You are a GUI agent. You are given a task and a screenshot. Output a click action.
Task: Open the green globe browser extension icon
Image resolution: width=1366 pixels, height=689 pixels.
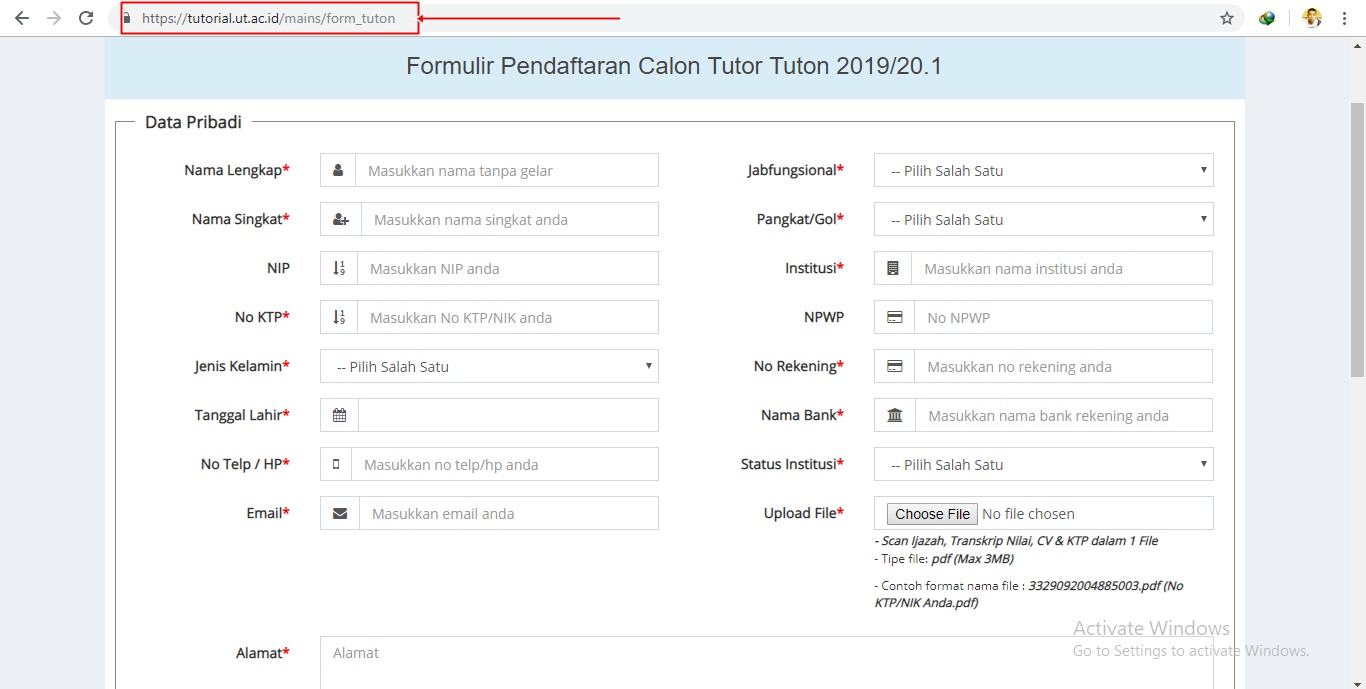pos(1267,18)
